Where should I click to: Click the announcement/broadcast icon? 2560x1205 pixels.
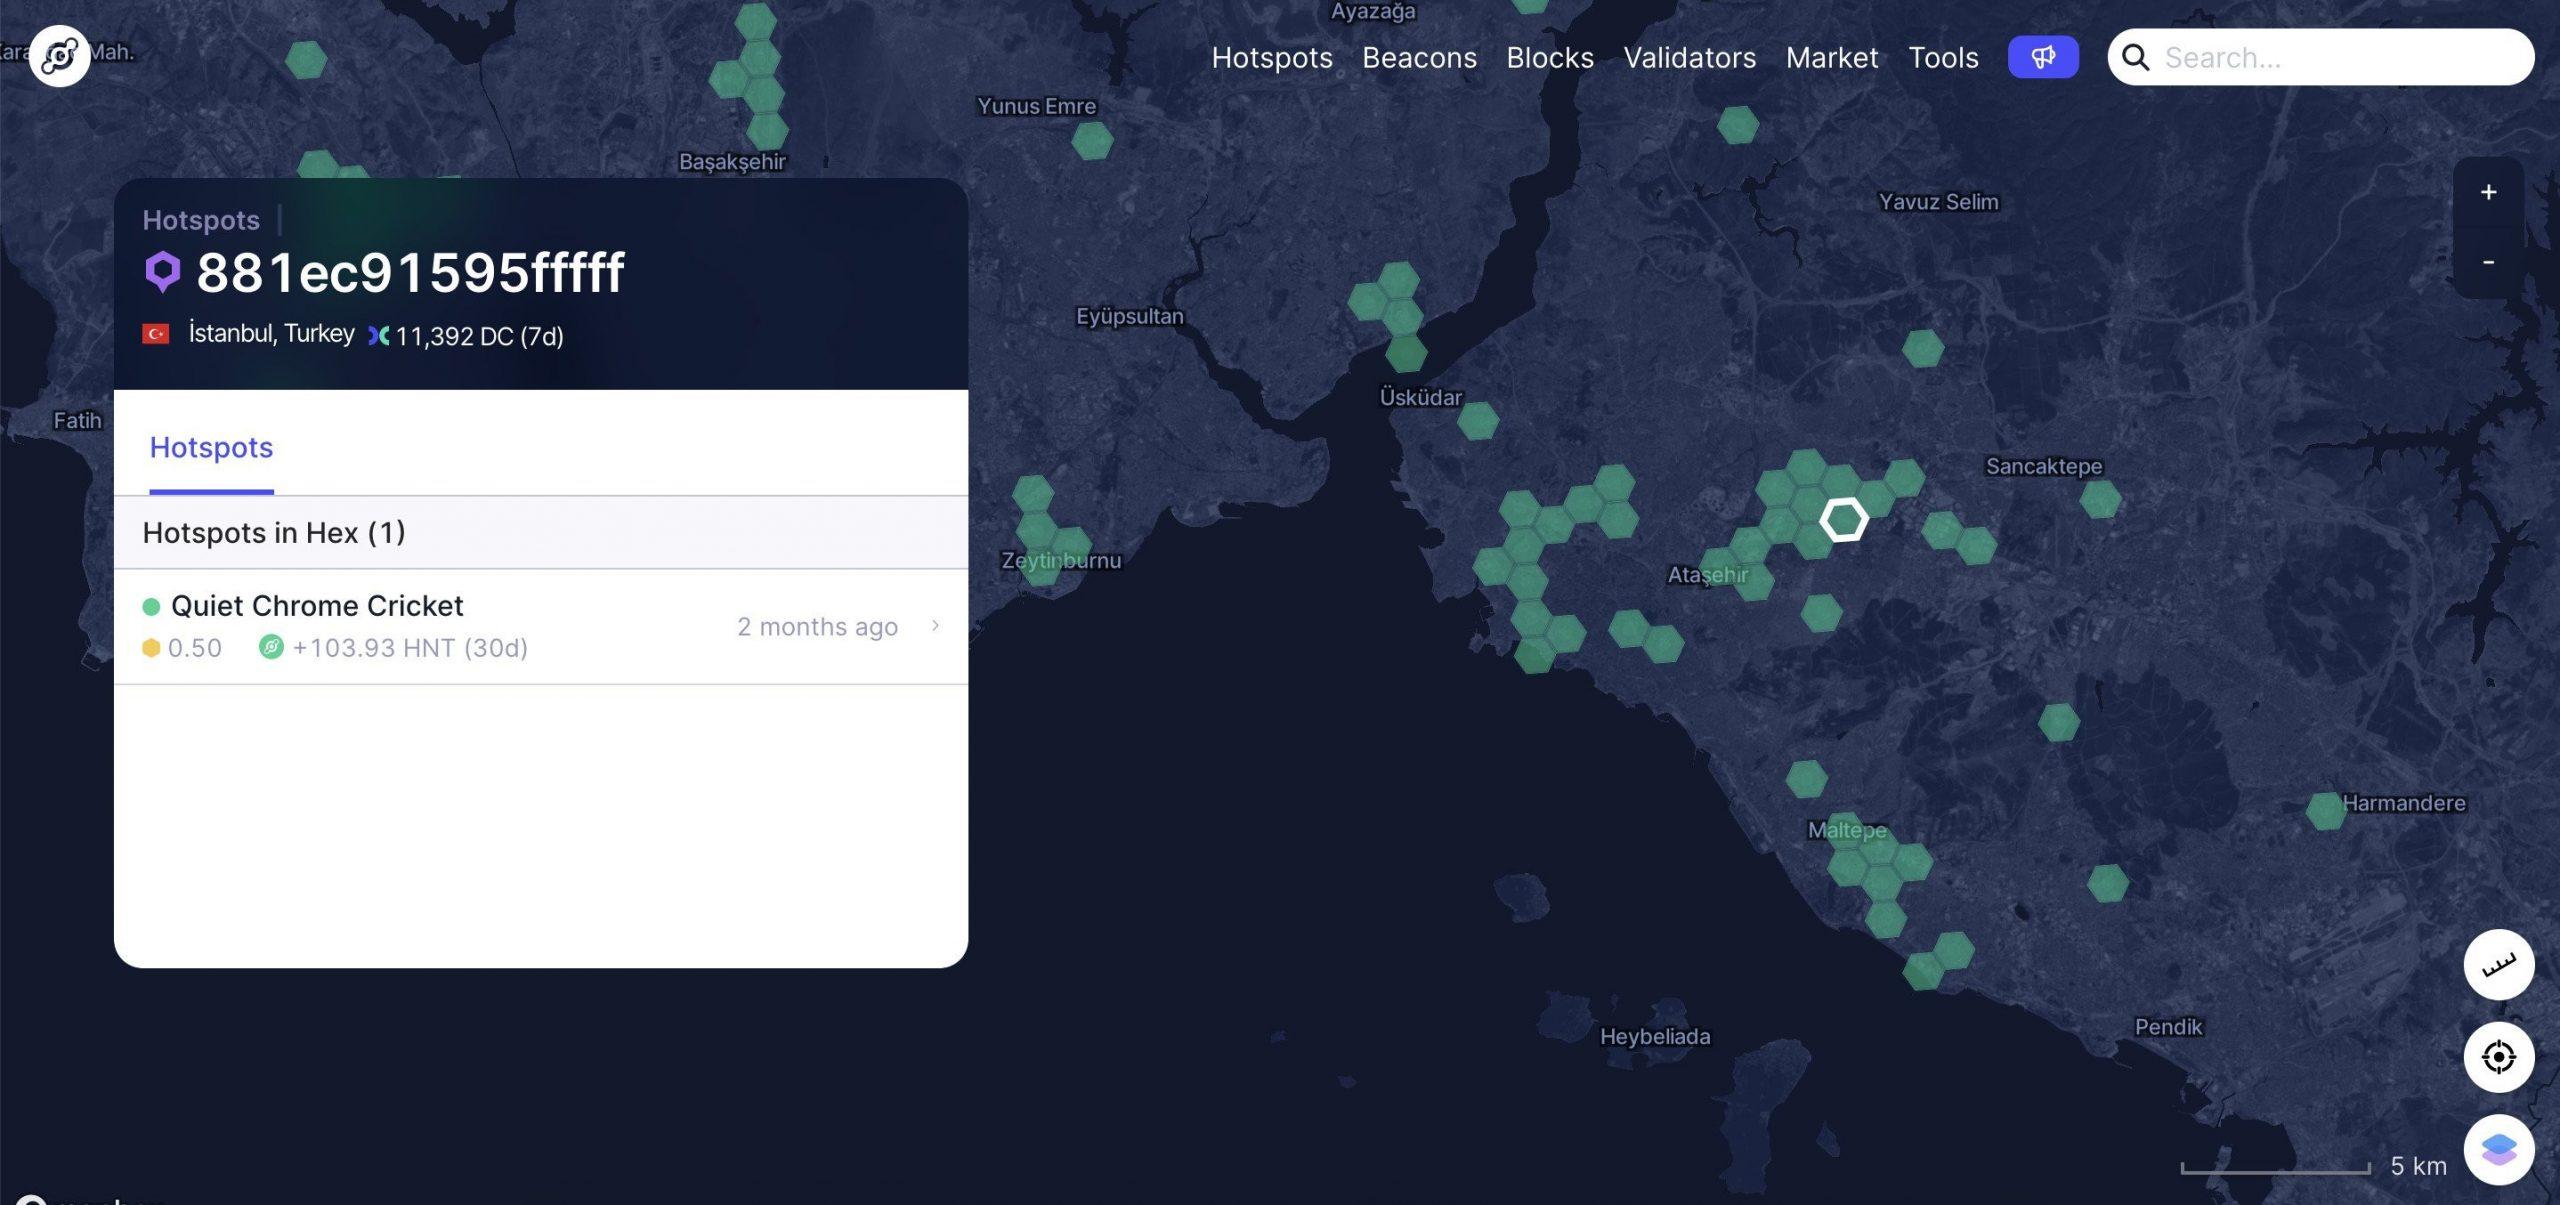pos(2042,56)
